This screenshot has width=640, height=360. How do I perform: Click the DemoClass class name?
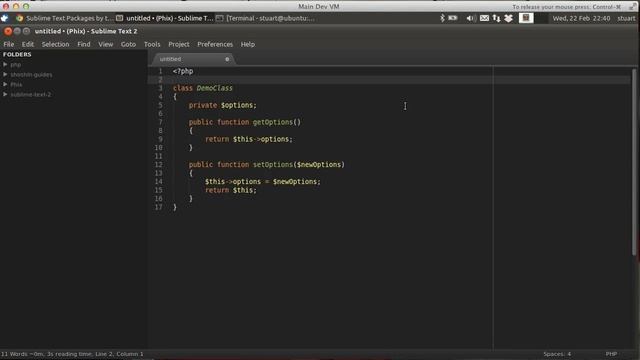pyautogui.click(x=214, y=88)
